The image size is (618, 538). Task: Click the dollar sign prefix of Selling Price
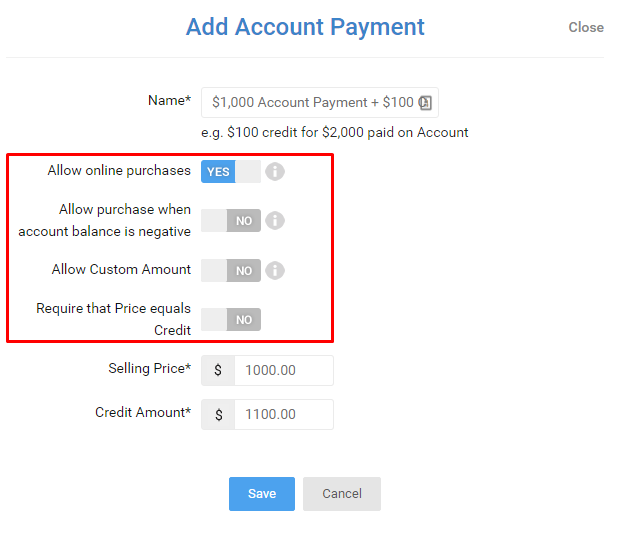[x=218, y=370]
